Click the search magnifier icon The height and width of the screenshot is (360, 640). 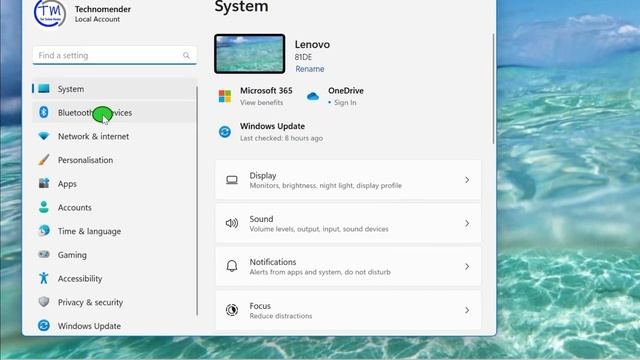pos(186,55)
